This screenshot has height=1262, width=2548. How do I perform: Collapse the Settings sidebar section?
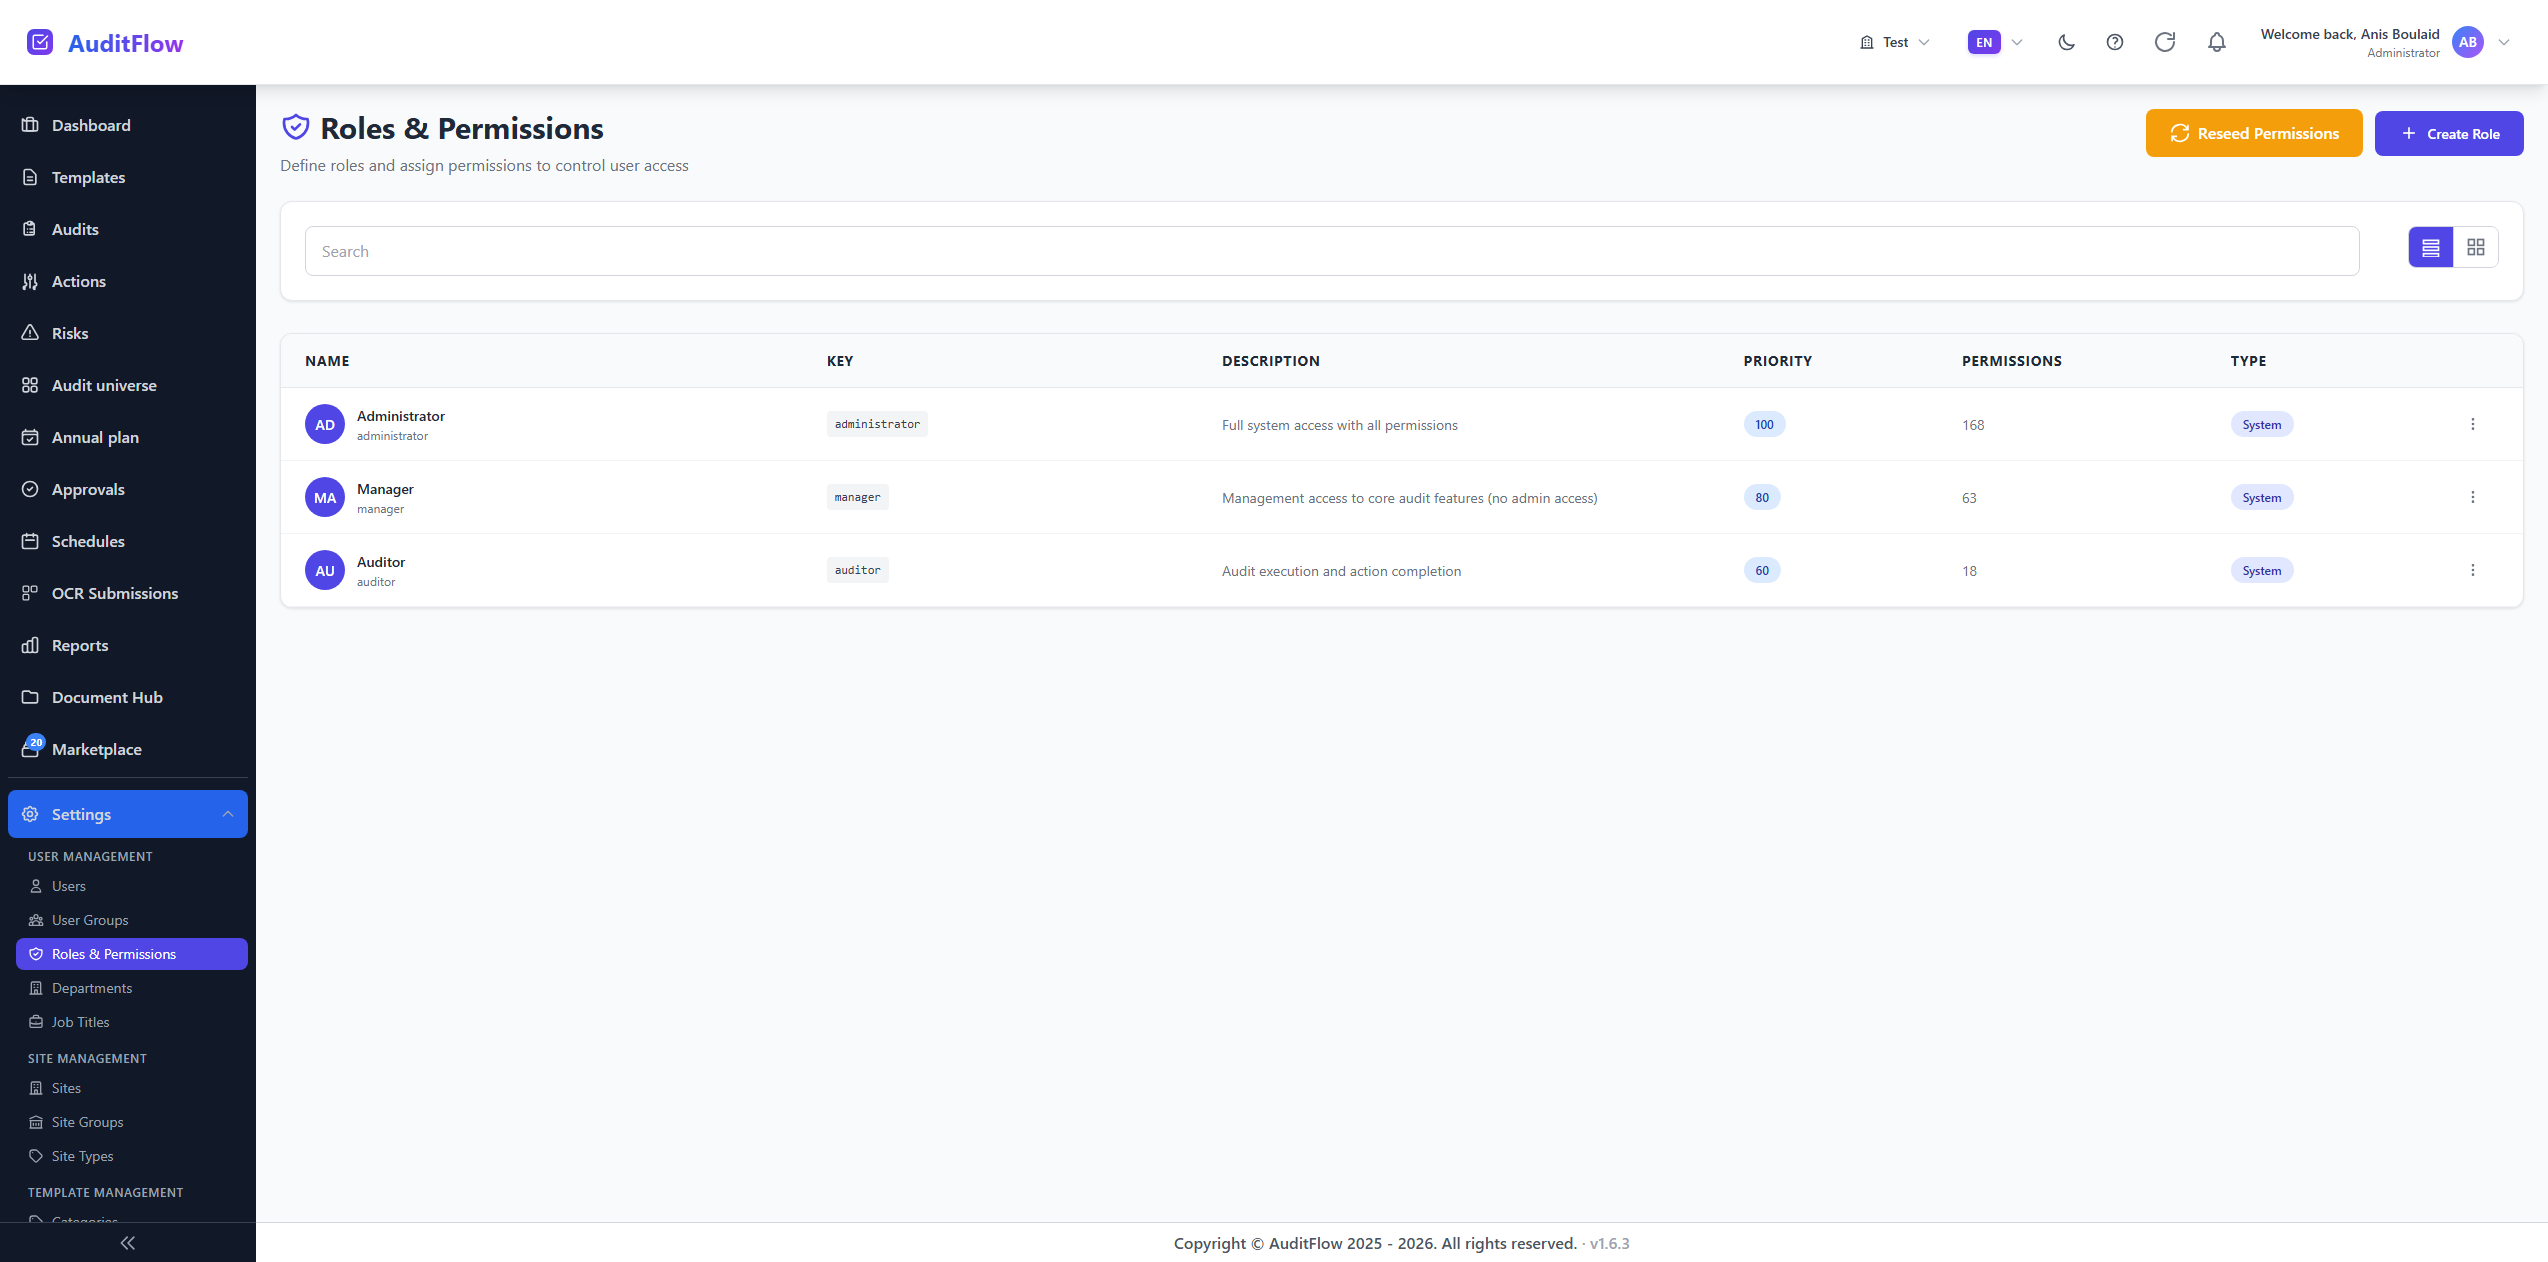tap(128, 814)
